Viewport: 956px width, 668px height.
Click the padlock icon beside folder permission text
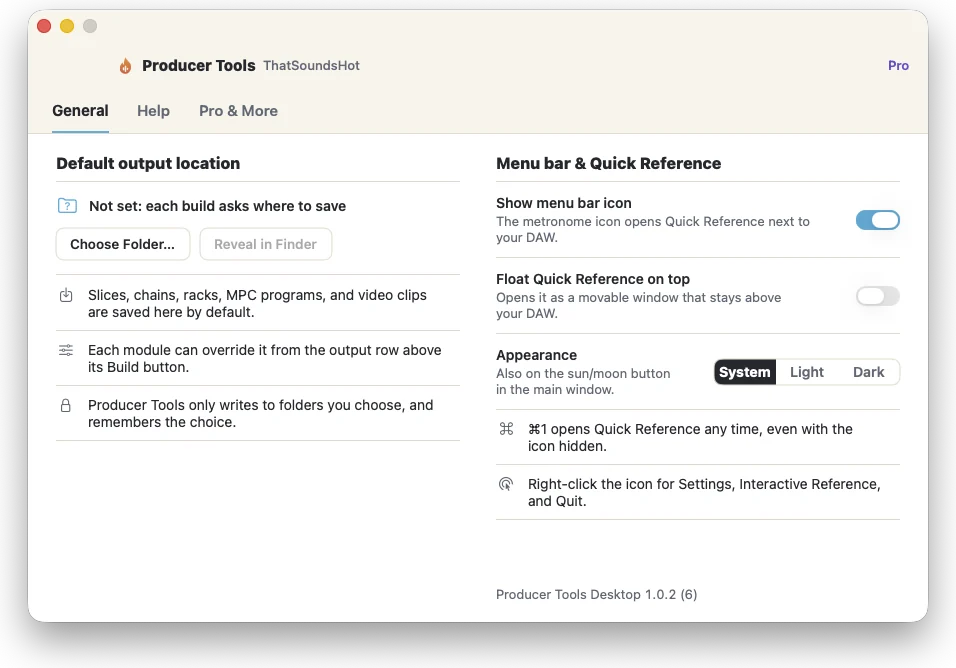pyautogui.click(x=66, y=406)
